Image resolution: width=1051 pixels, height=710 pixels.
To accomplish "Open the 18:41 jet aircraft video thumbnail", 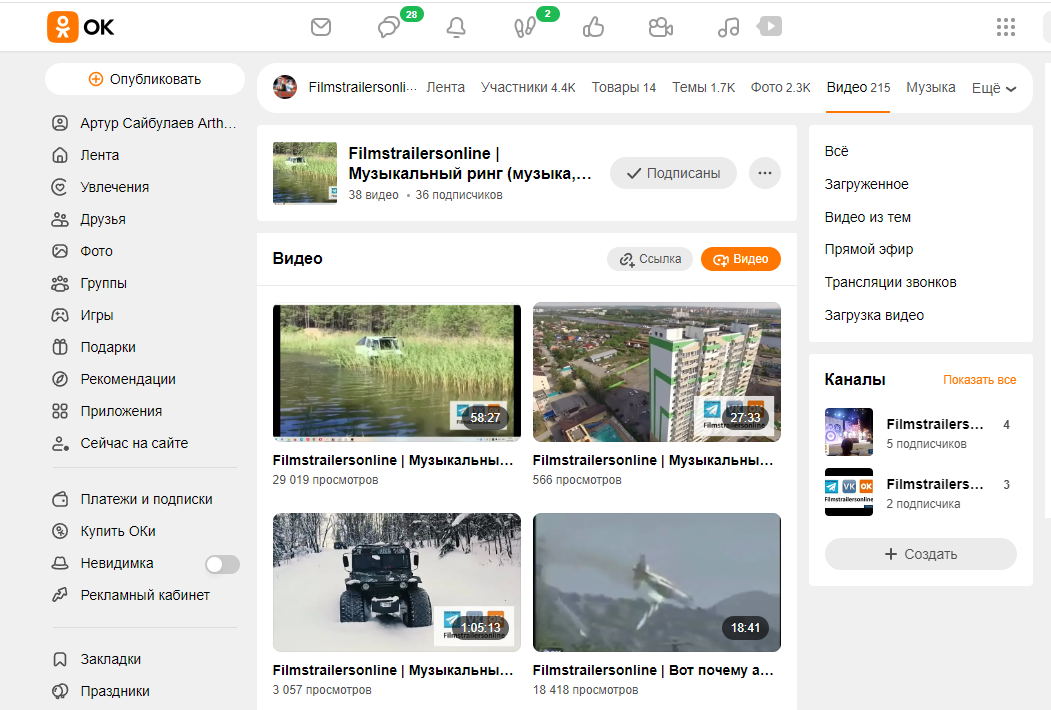I will pyautogui.click(x=657, y=582).
